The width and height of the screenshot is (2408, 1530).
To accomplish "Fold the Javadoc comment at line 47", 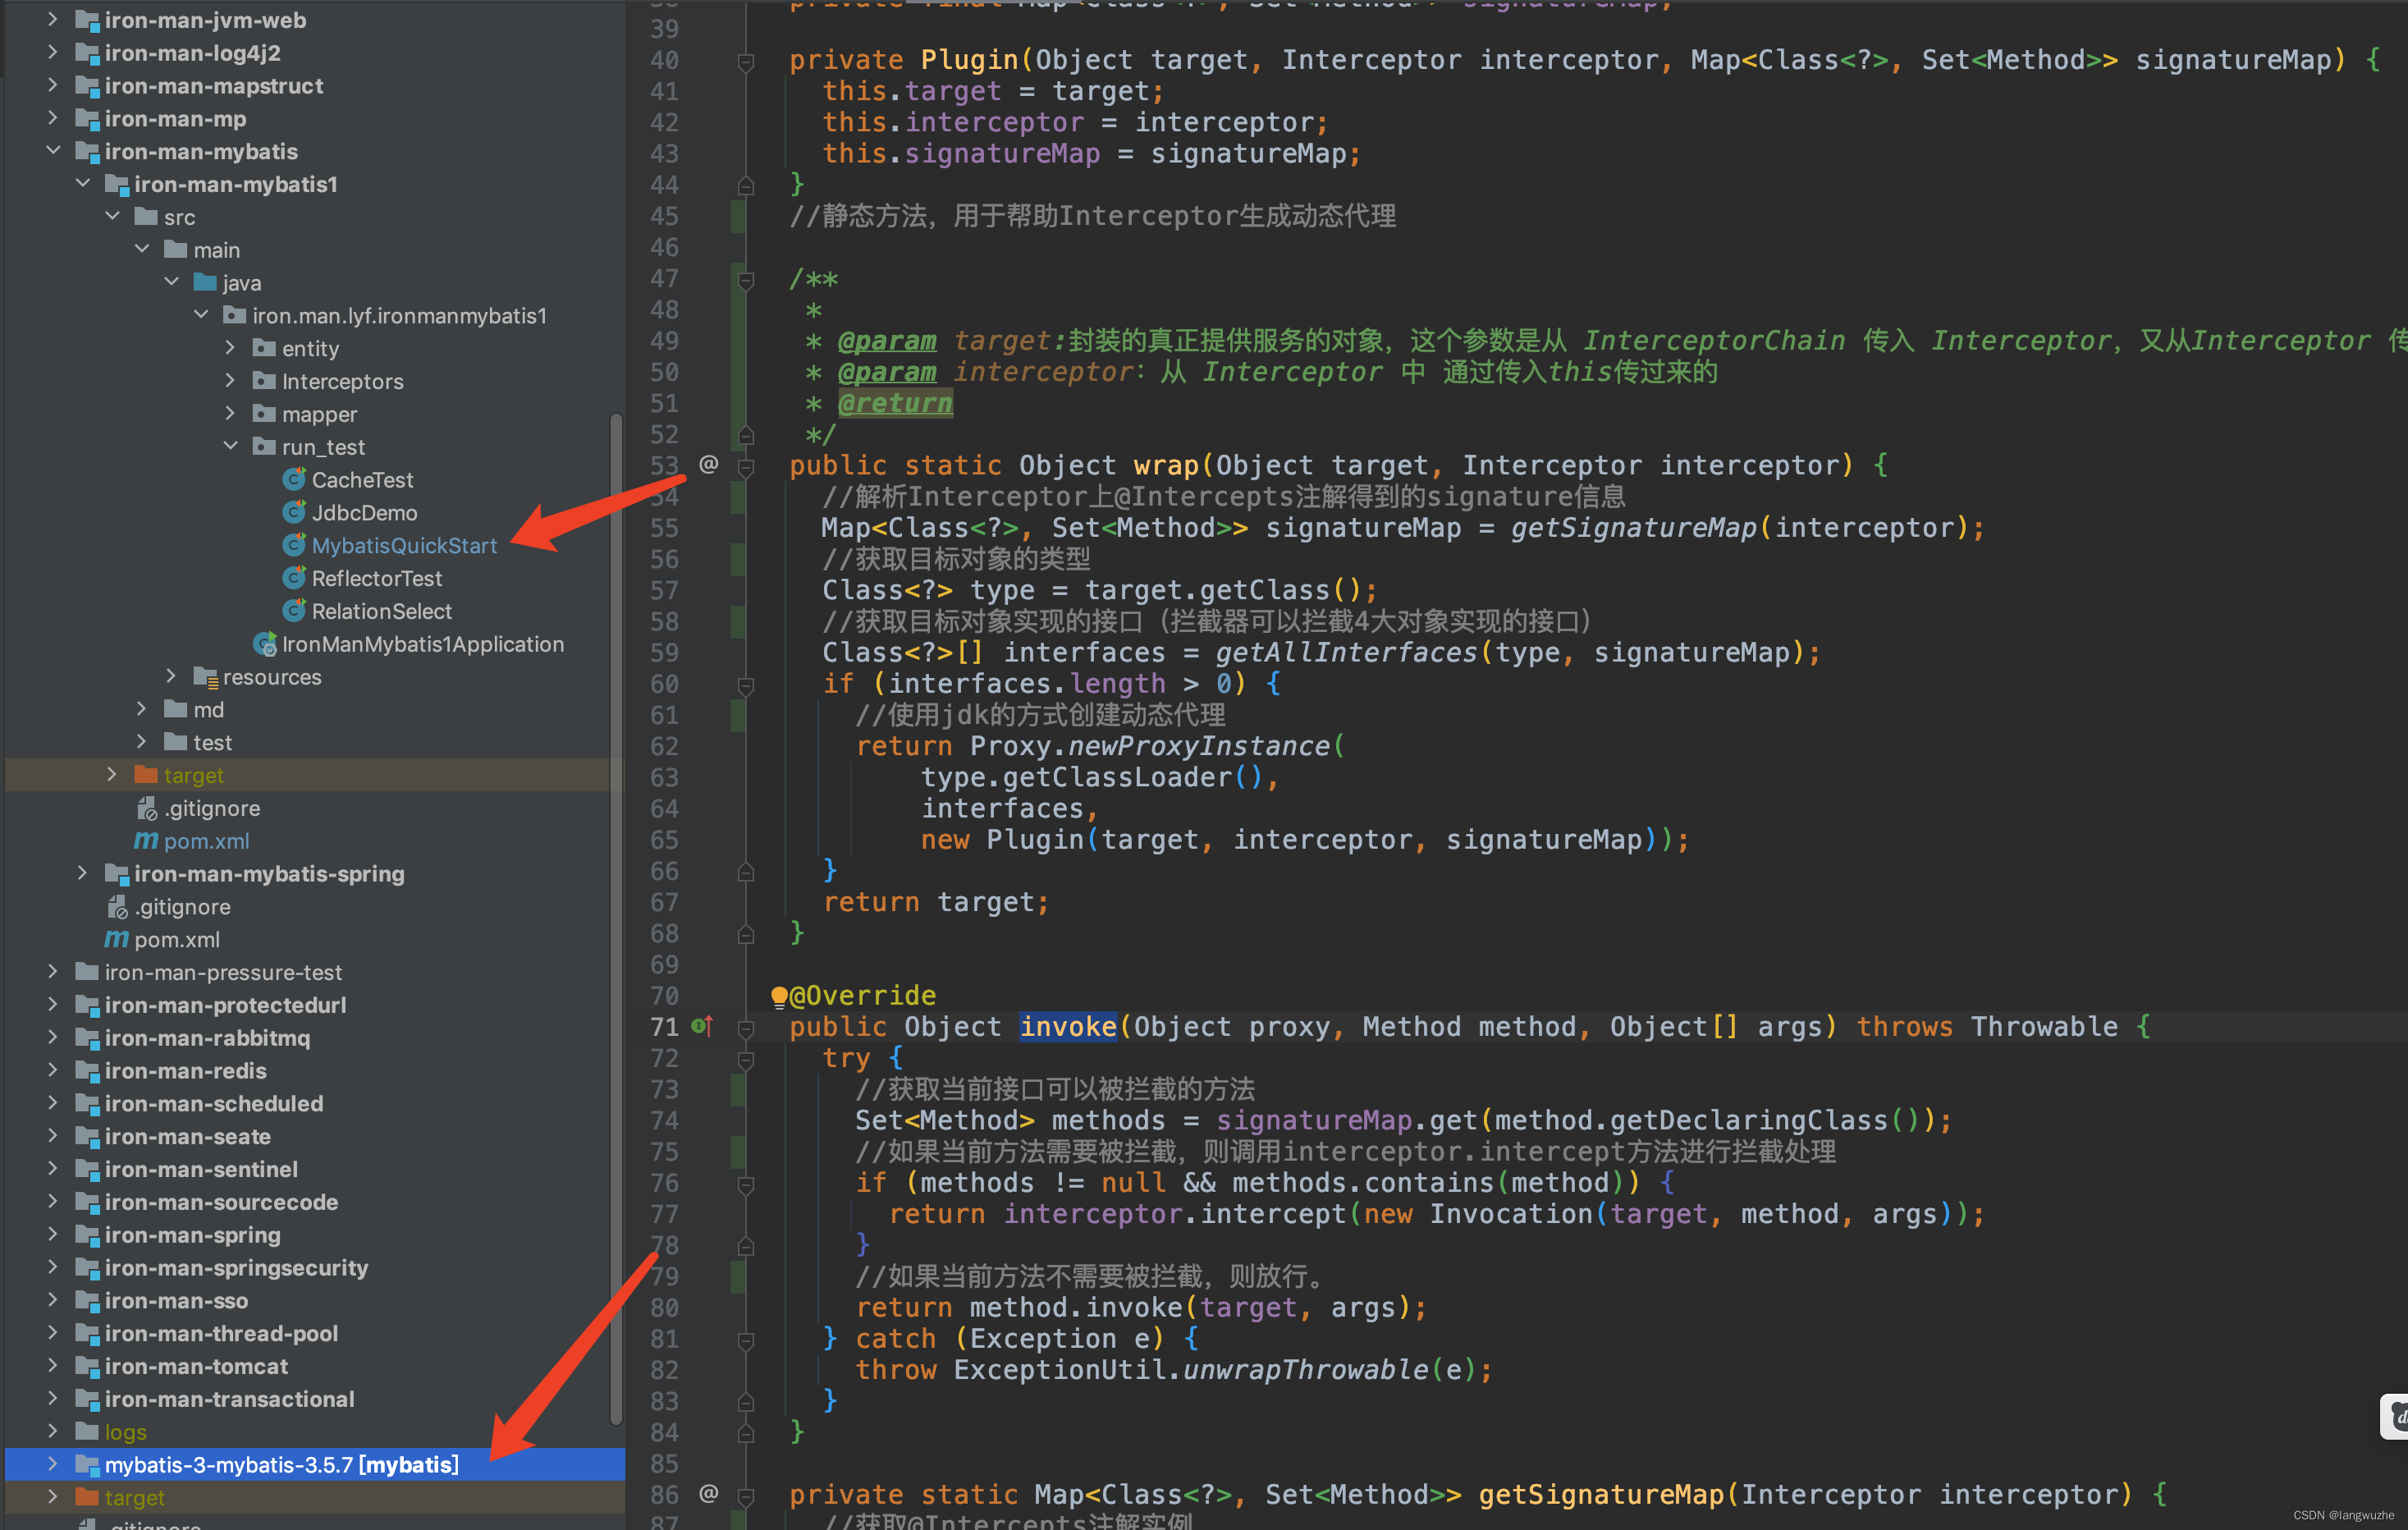I will (x=745, y=279).
